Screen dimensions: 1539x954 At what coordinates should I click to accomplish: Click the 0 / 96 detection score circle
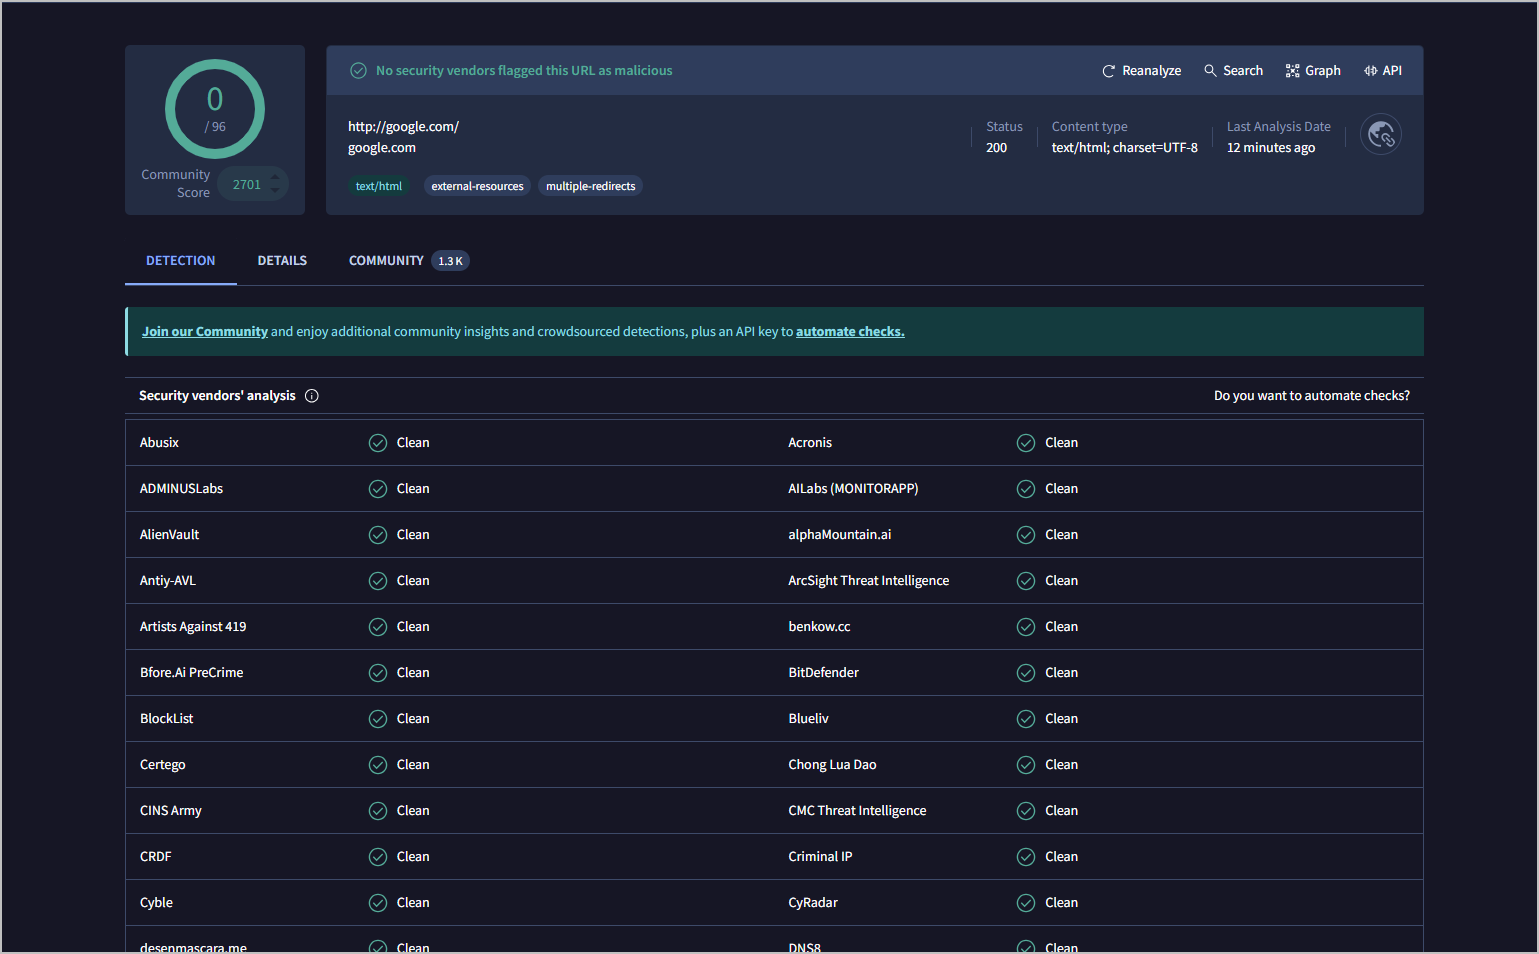click(x=215, y=109)
